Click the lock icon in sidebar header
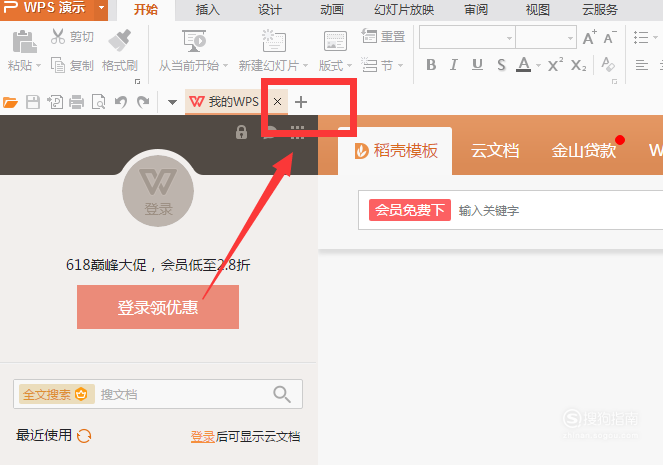 coord(241,132)
